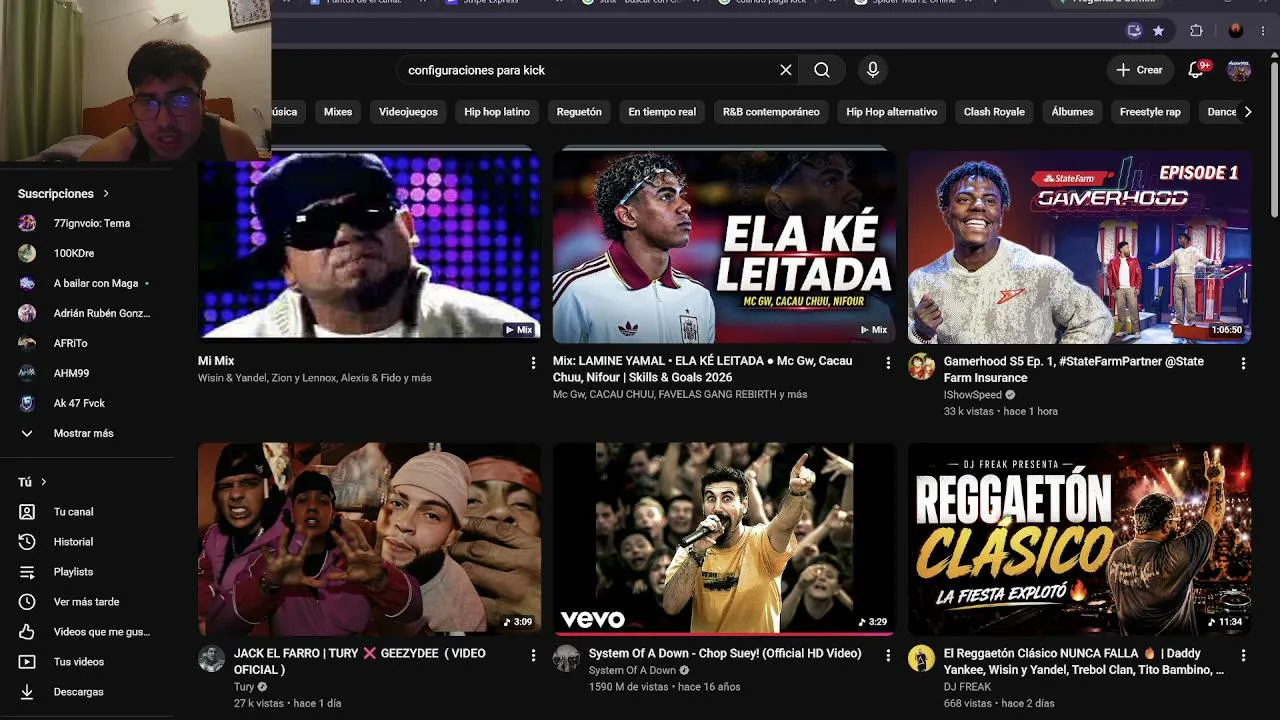Play the JACK EL FARRO thumbnail
Image resolution: width=1280 pixels, height=720 pixels.
[369, 539]
